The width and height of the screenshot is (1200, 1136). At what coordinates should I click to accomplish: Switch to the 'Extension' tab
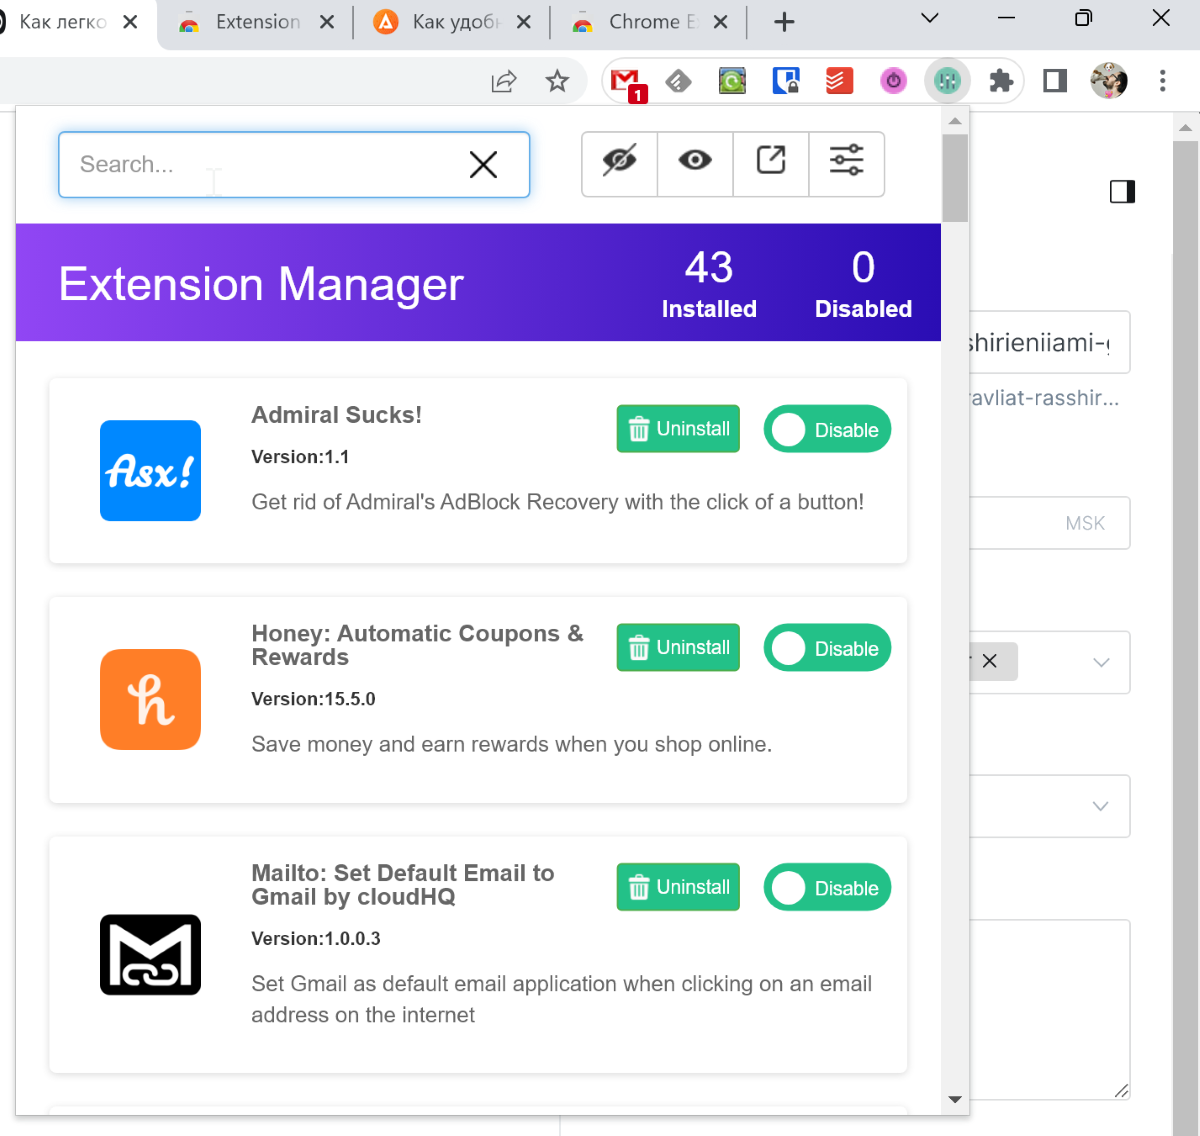point(257,22)
